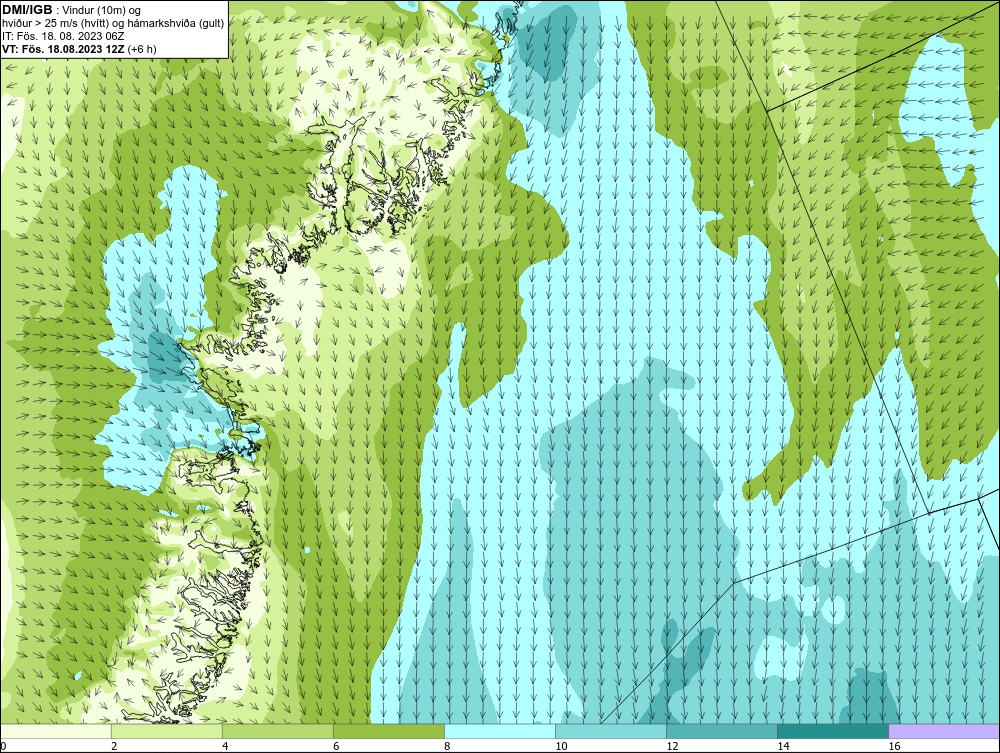Click the 0–2 m/s palest legend swatch
The image size is (1000, 753).
click(x=56, y=731)
